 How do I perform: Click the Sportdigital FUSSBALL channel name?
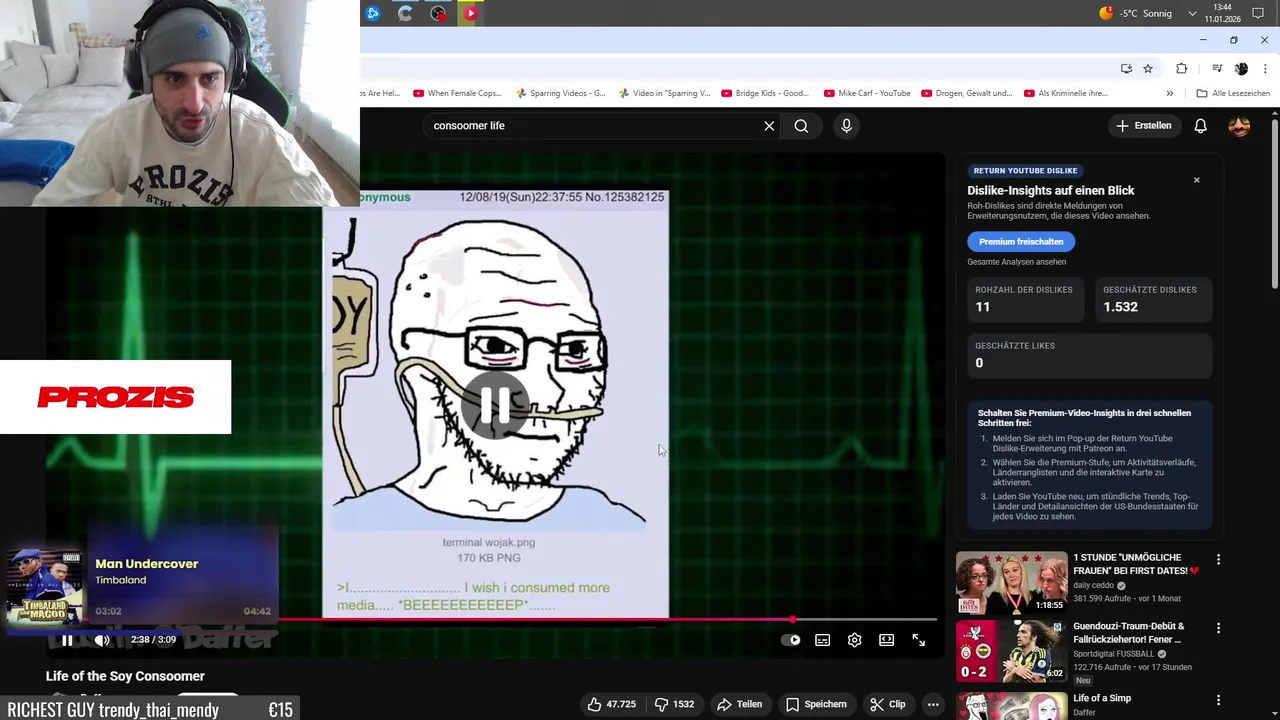pos(1114,654)
